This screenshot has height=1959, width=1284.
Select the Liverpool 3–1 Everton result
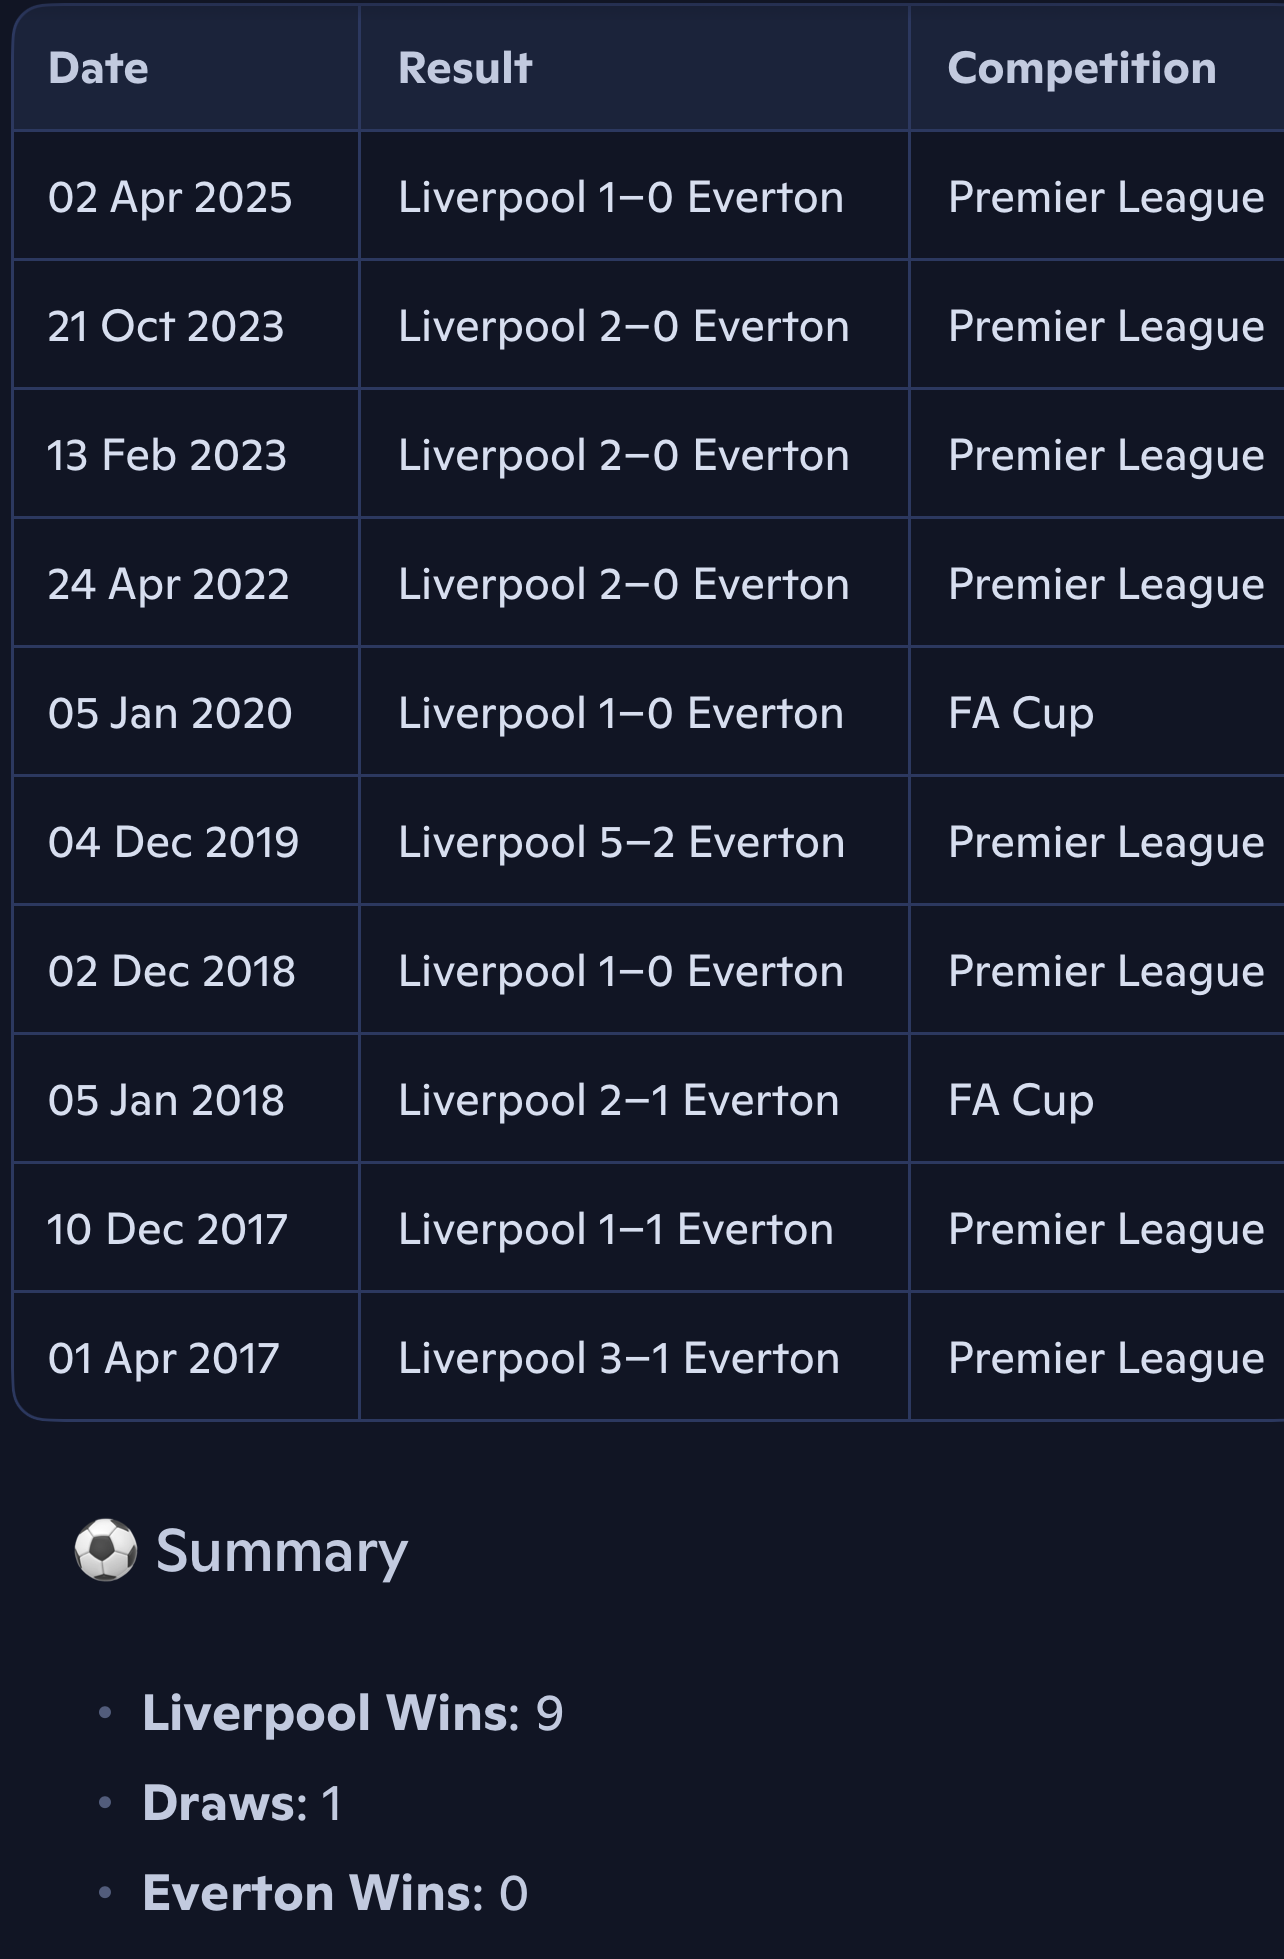click(x=619, y=1358)
